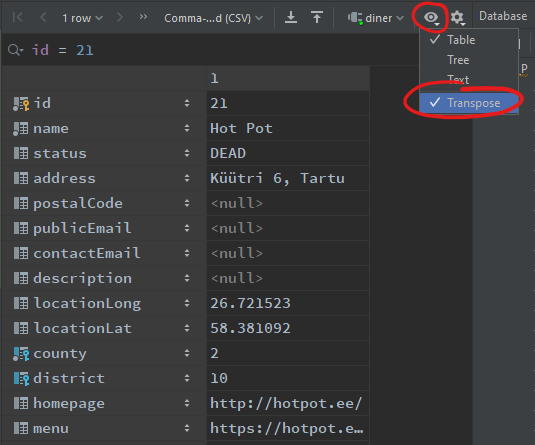This screenshot has height=445, width=535.
Task: Click the publicEmail null cell
Action: pyautogui.click(x=288, y=228)
